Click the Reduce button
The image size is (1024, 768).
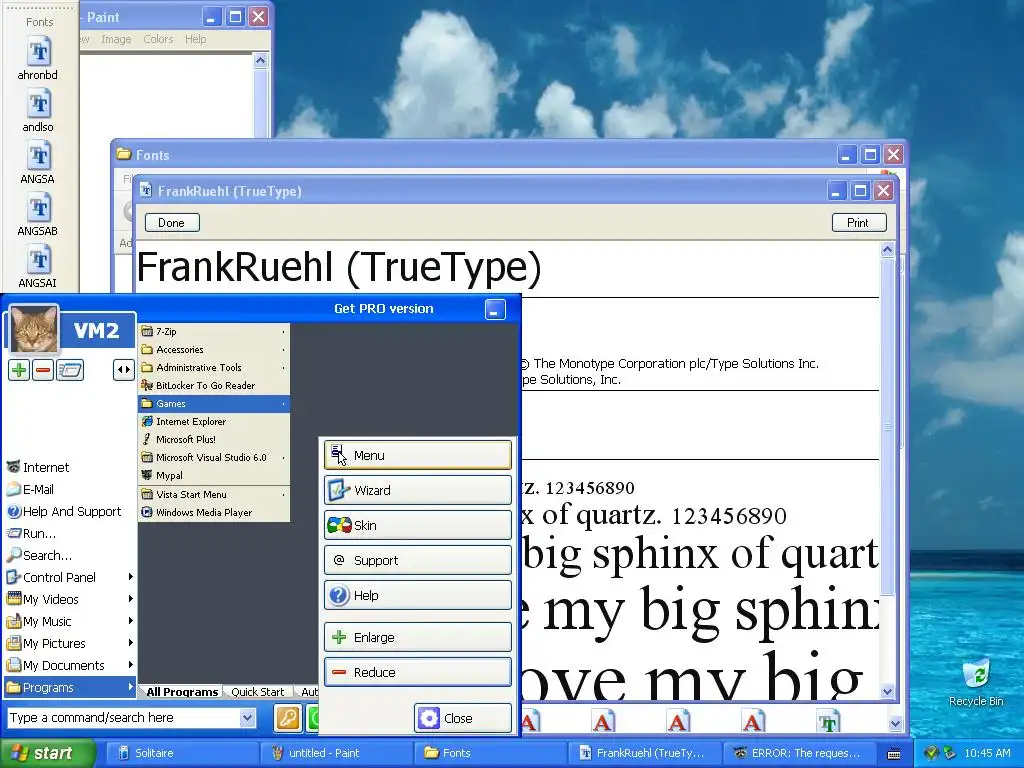click(418, 672)
